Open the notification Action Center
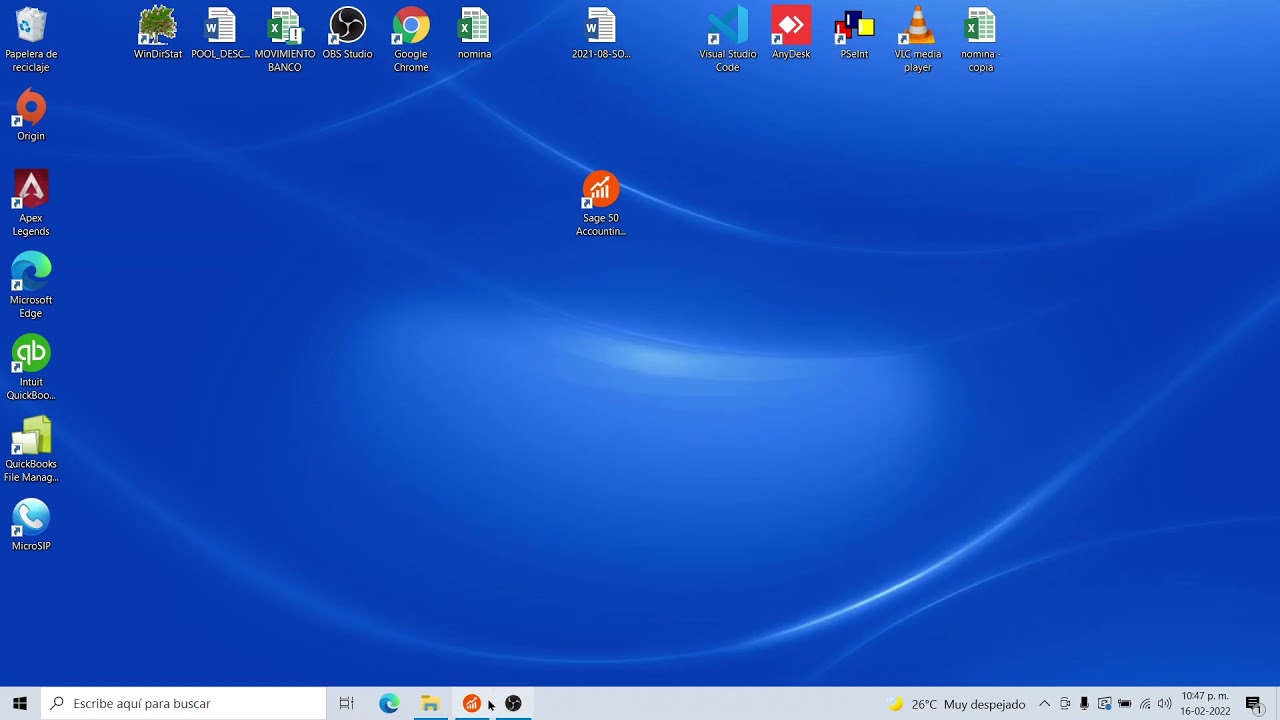1280x720 pixels. tap(1254, 704)
